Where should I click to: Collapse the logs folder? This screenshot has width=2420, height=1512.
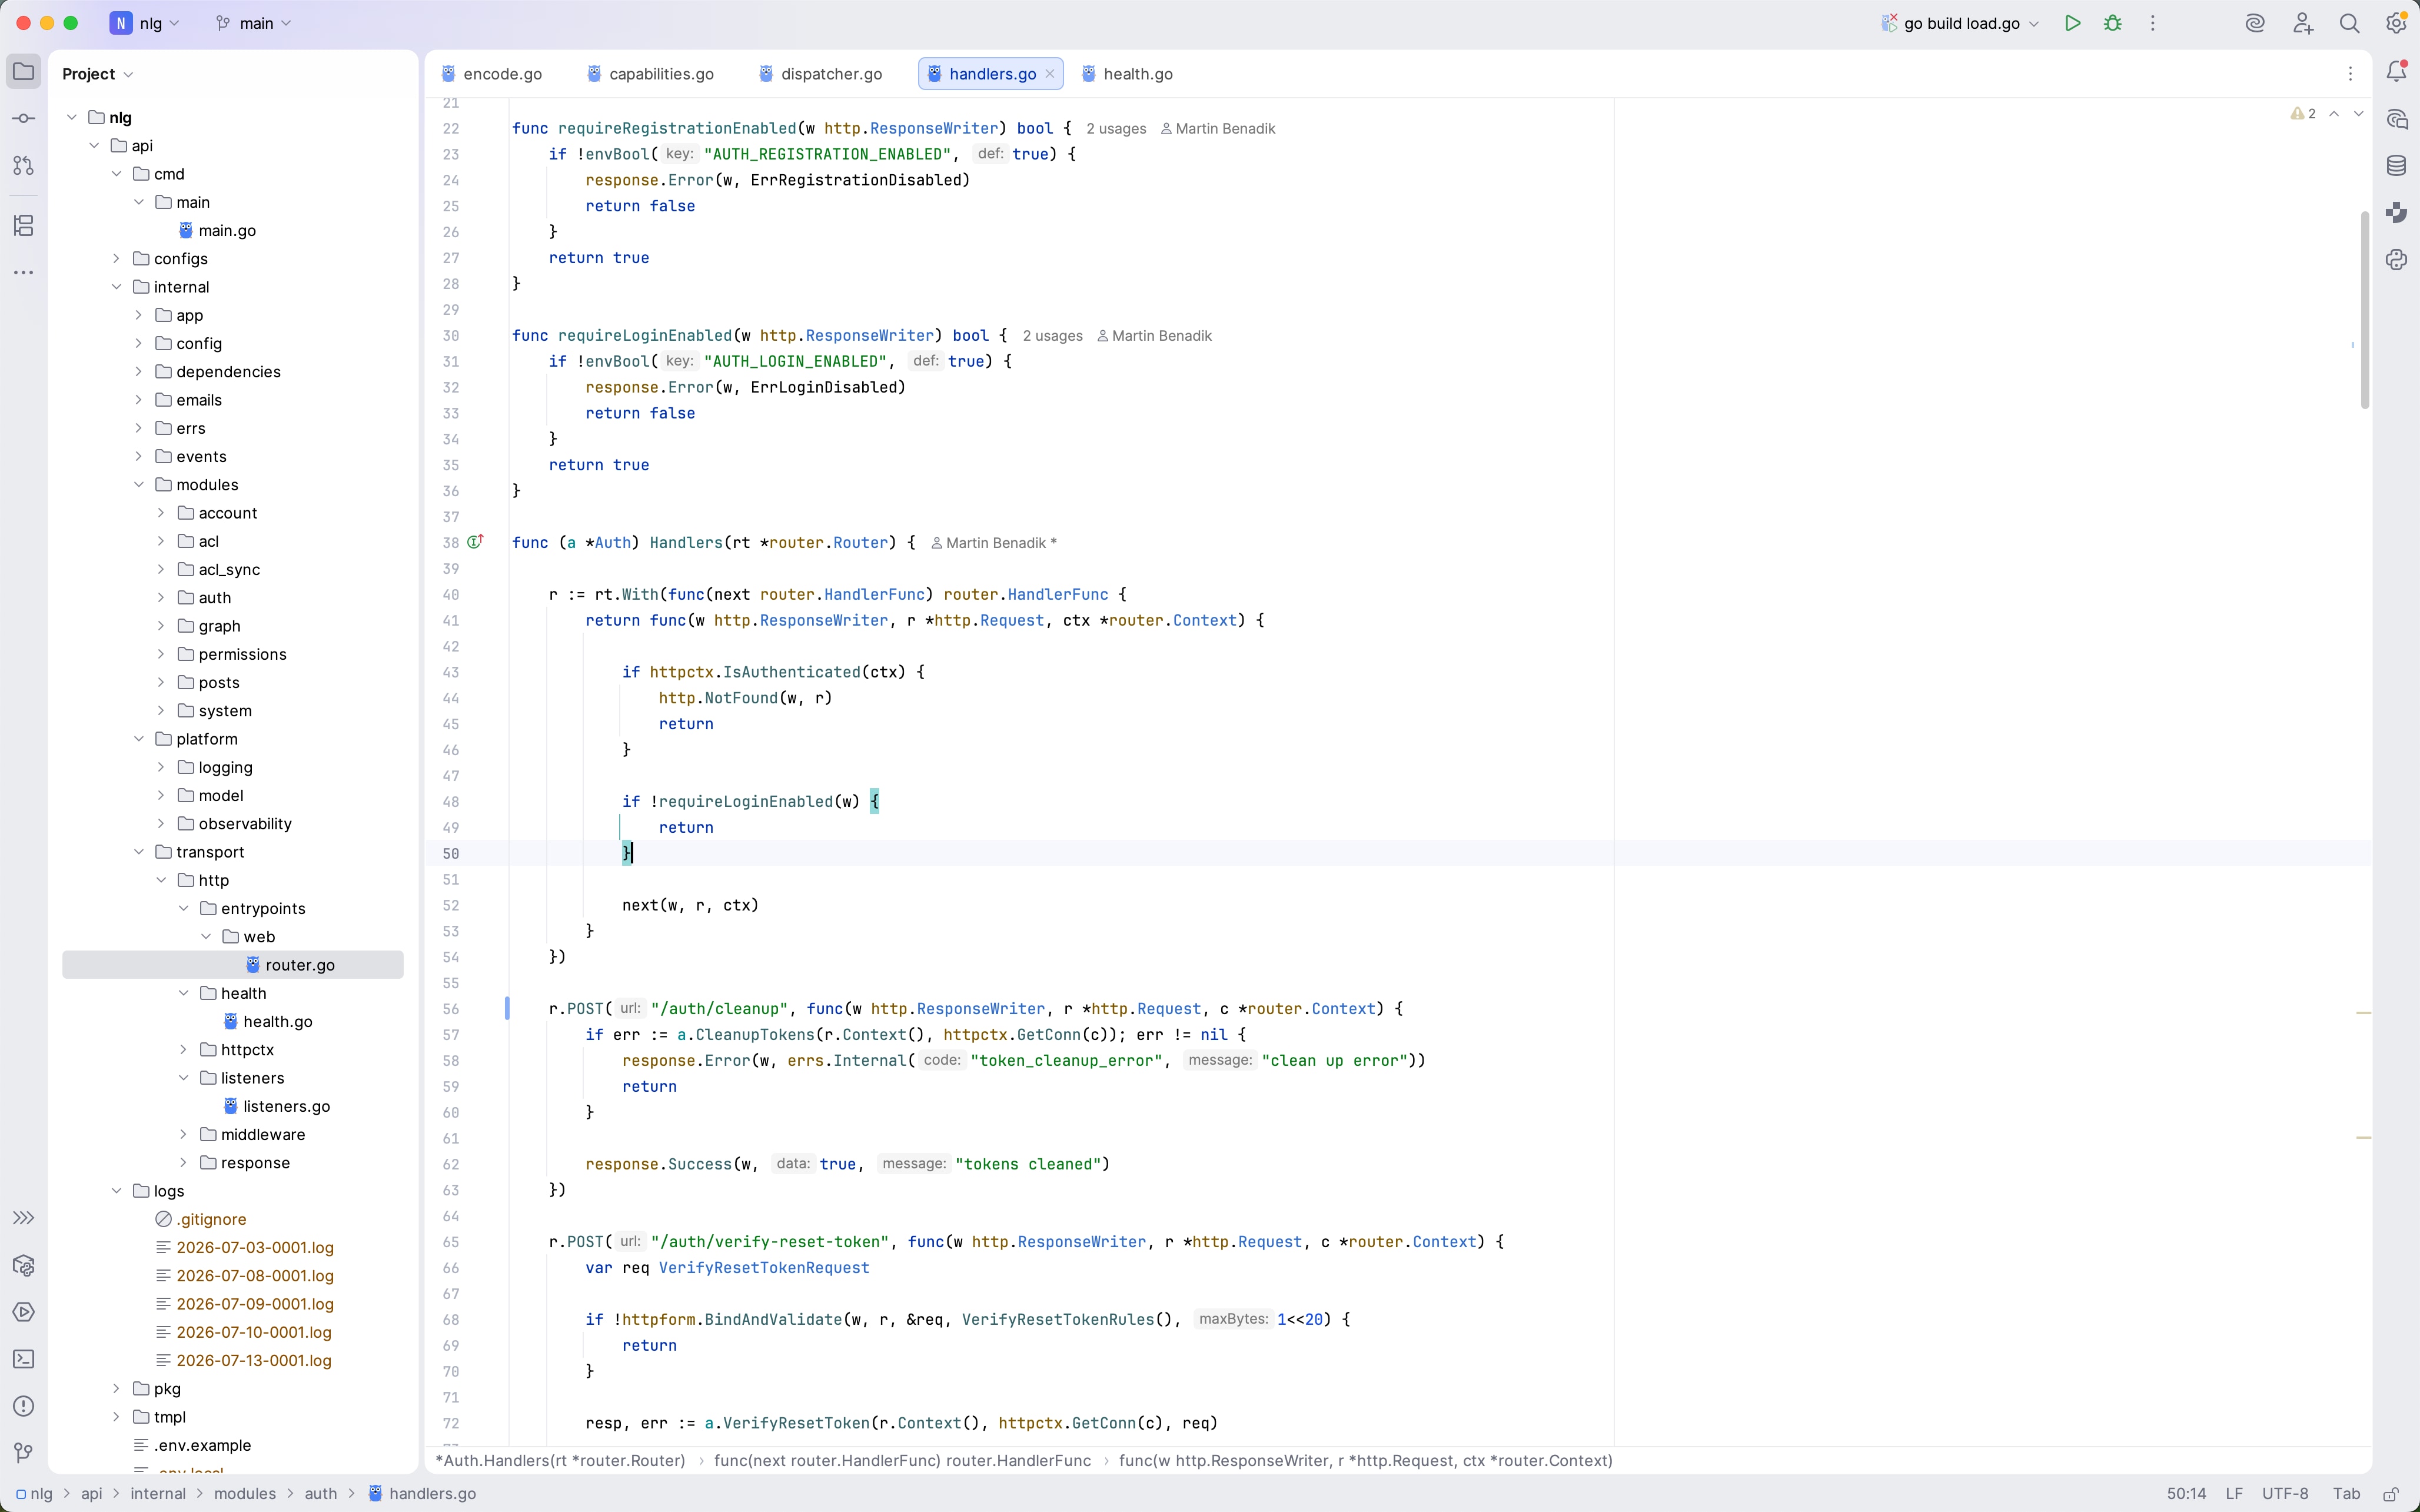(x=116, y=1191)
